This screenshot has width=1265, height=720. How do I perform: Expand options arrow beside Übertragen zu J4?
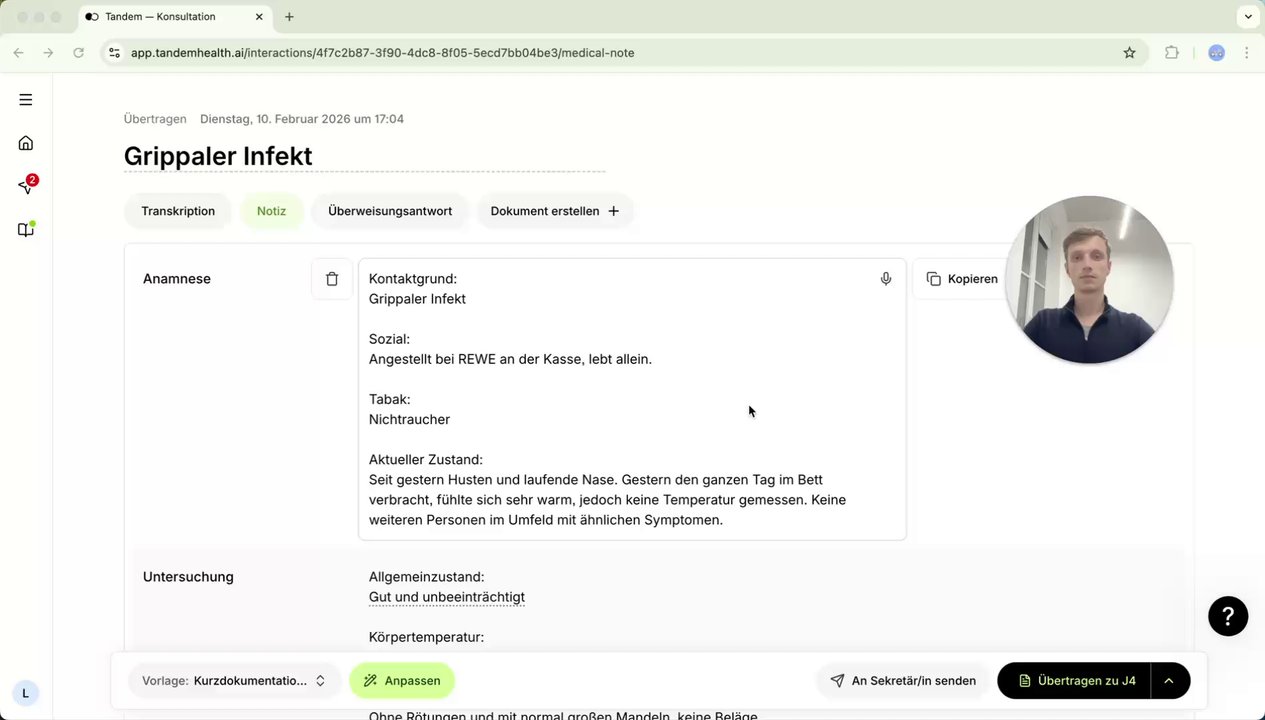(x=1169, y=681)
